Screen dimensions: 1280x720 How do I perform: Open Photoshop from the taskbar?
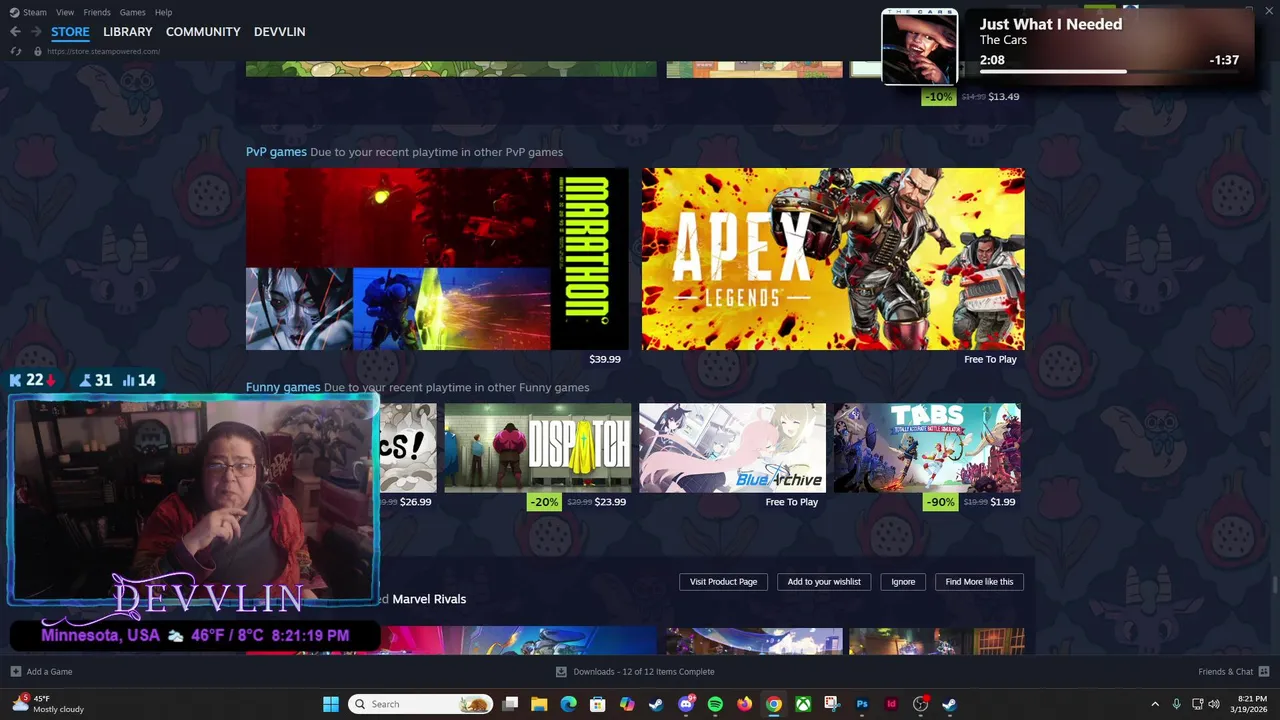pos(862,704)
